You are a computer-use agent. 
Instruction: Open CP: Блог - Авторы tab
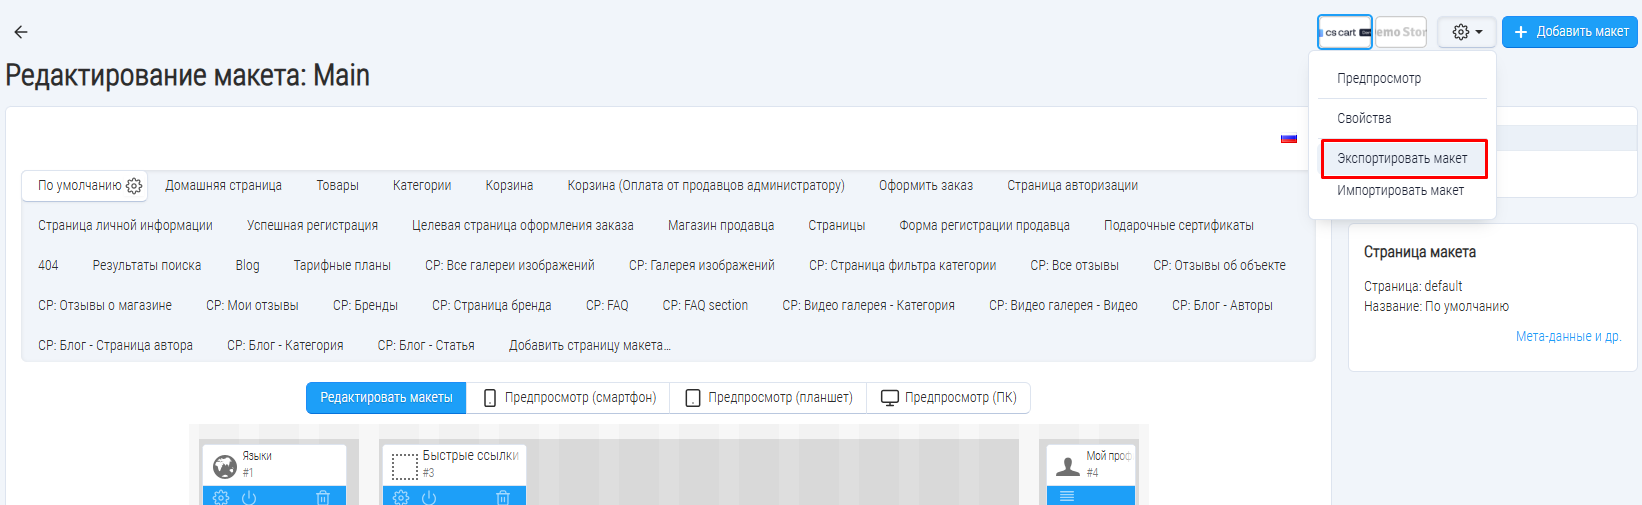coord(1222,305)
